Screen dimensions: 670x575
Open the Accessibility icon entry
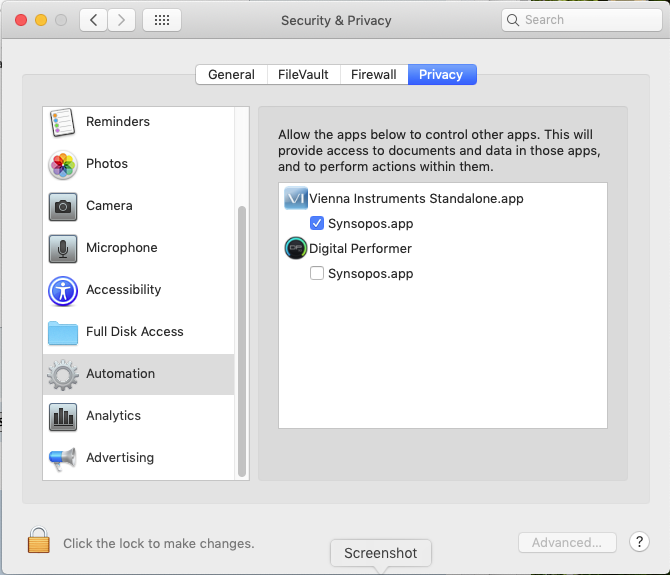[x=63, y=291]
